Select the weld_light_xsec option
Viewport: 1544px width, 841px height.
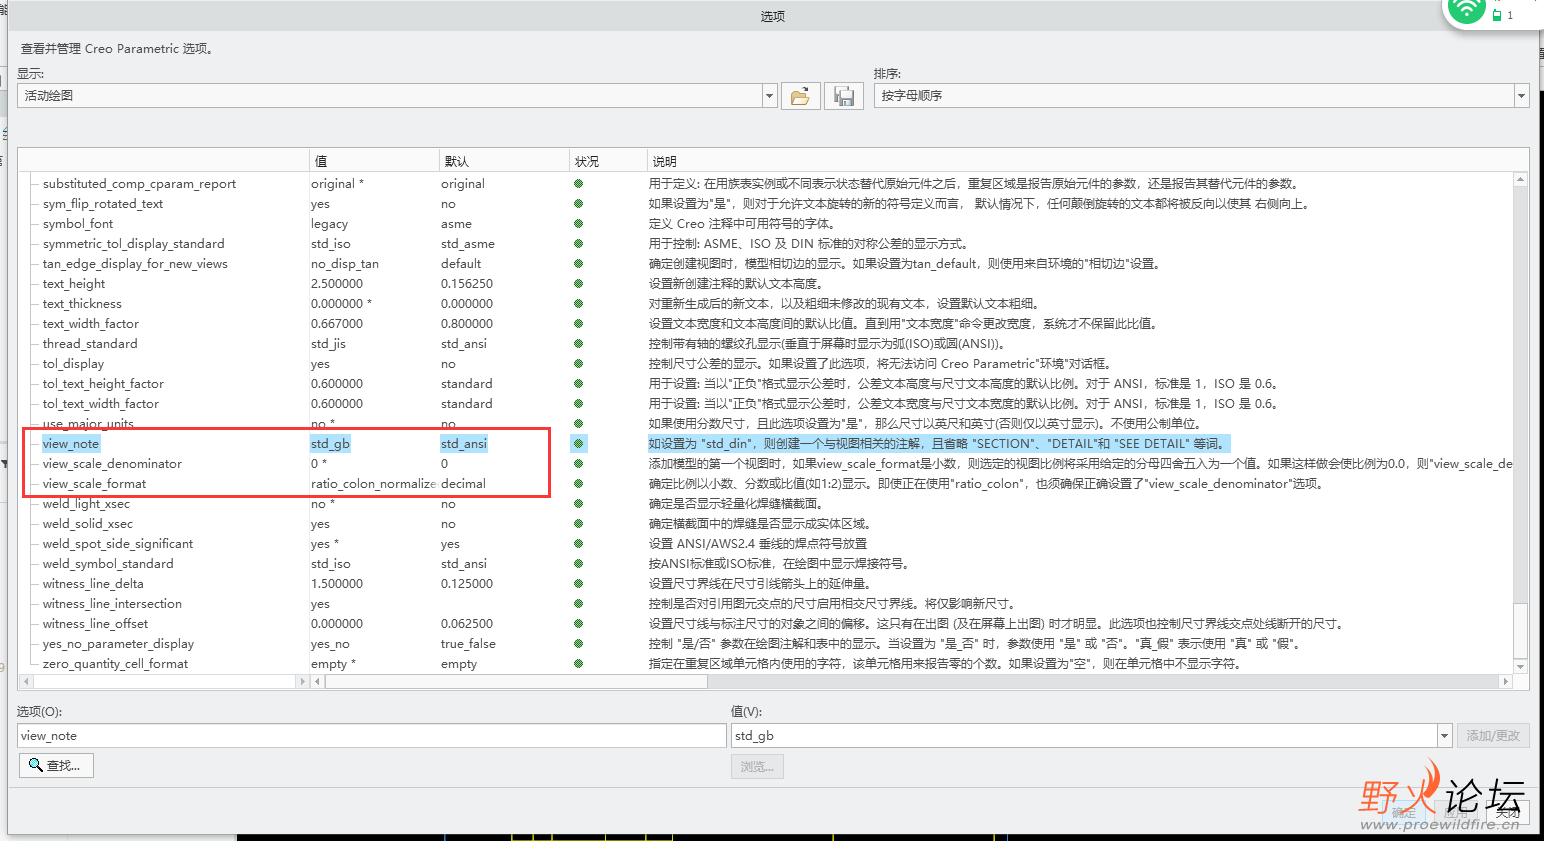[x=86, y=503]
